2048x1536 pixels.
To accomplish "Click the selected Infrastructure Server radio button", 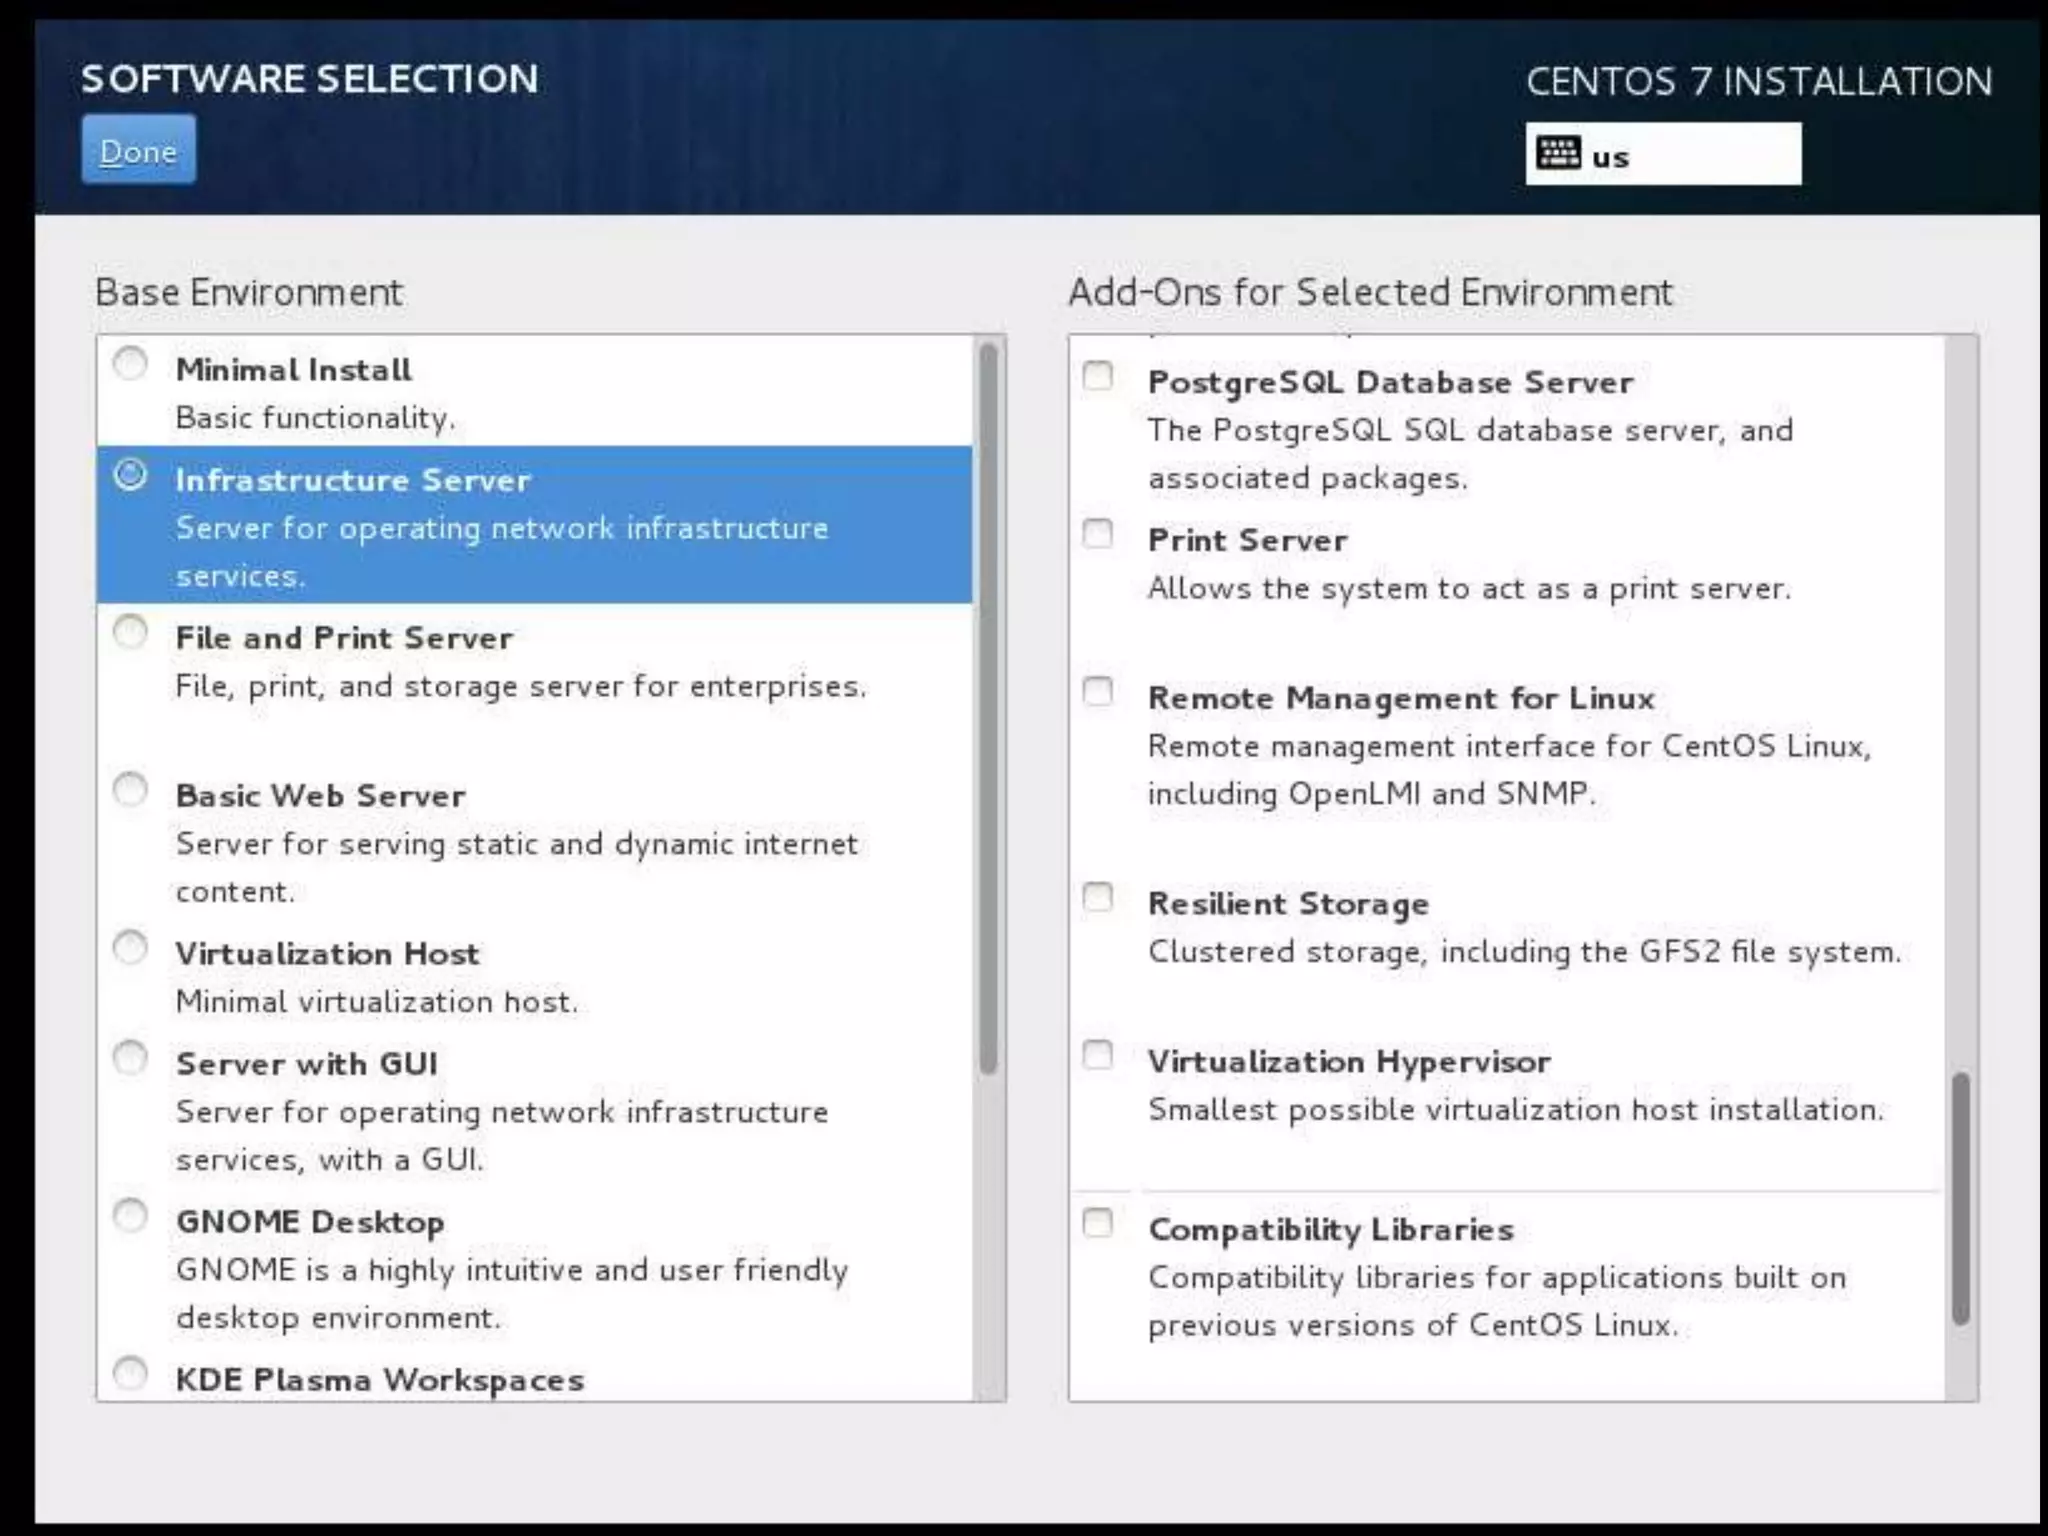I will [130, 474].
